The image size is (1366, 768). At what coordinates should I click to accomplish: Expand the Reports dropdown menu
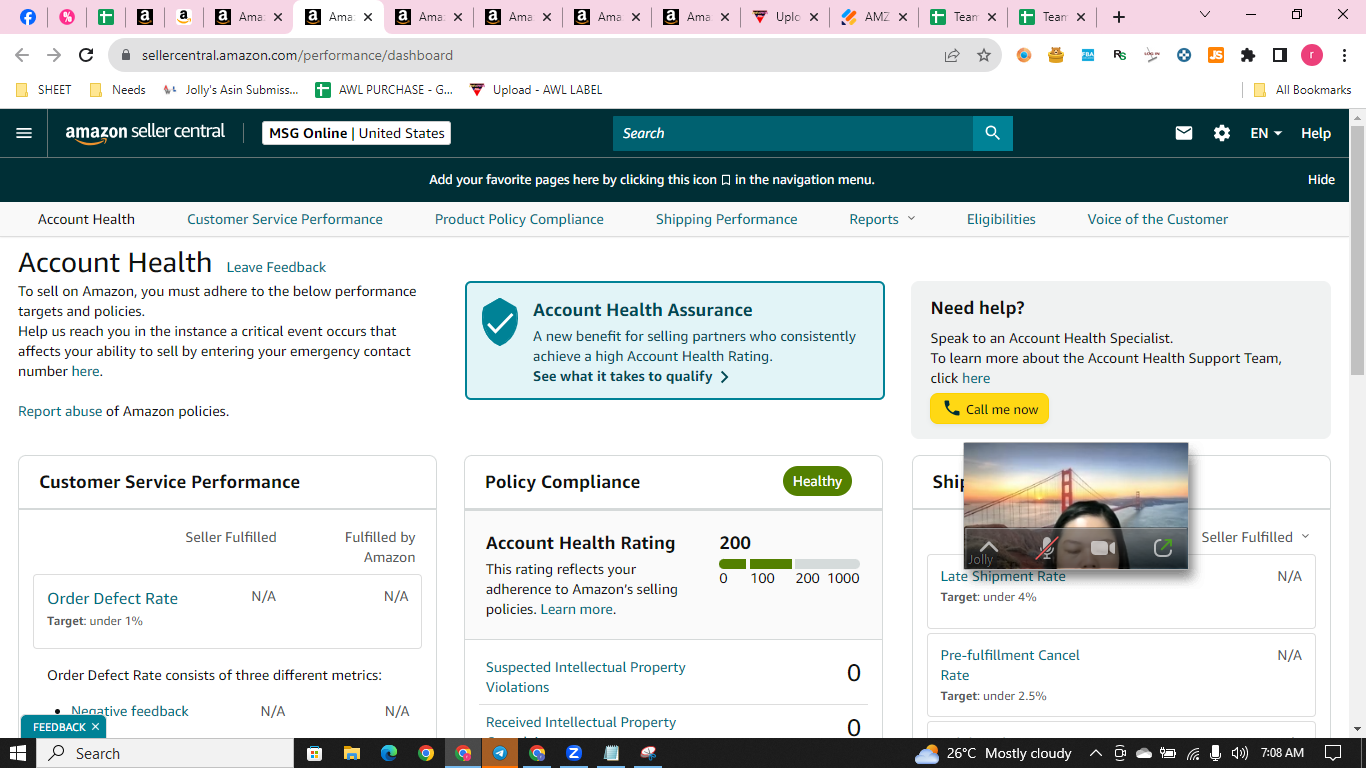point(882,219)
